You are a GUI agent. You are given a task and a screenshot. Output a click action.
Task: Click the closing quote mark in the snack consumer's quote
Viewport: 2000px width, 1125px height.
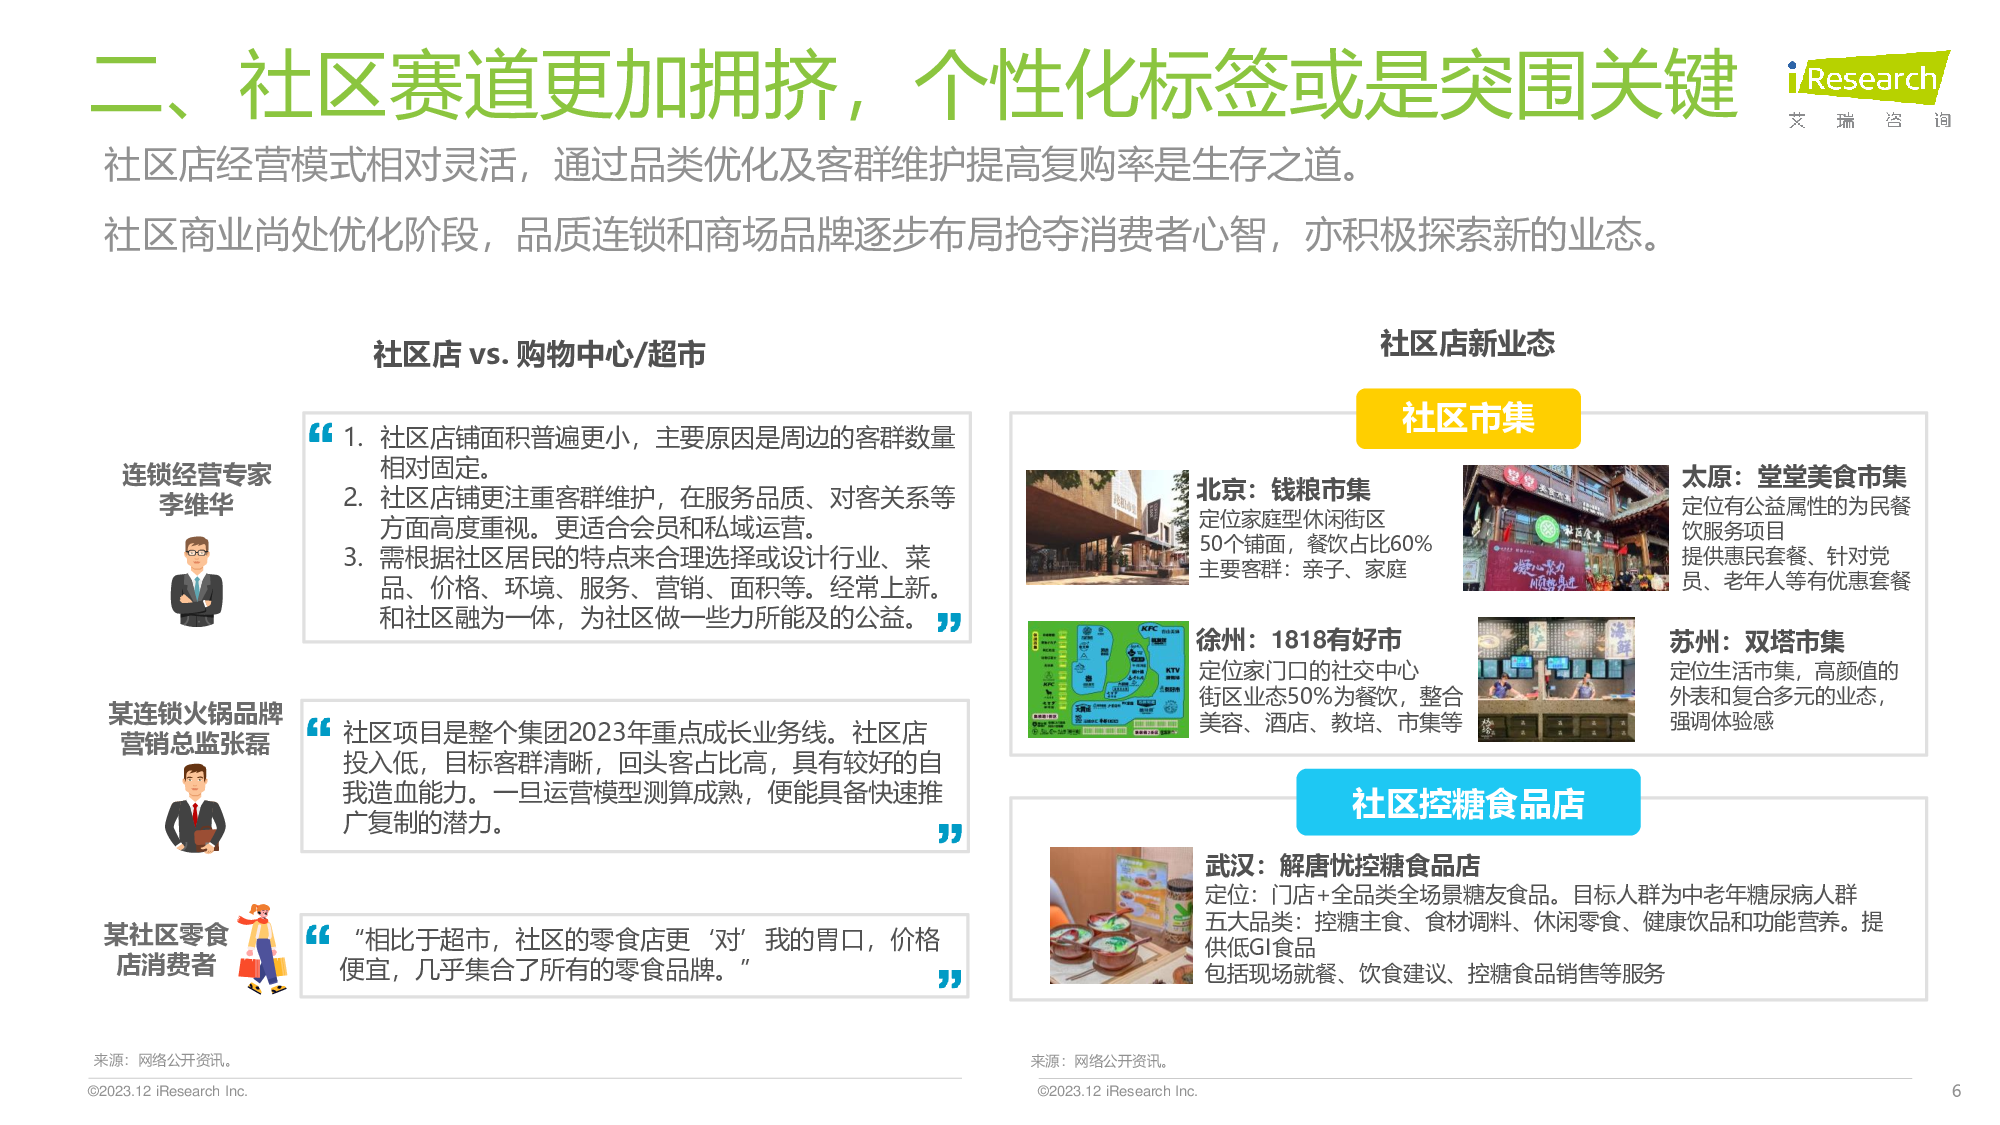pos(949,978)
